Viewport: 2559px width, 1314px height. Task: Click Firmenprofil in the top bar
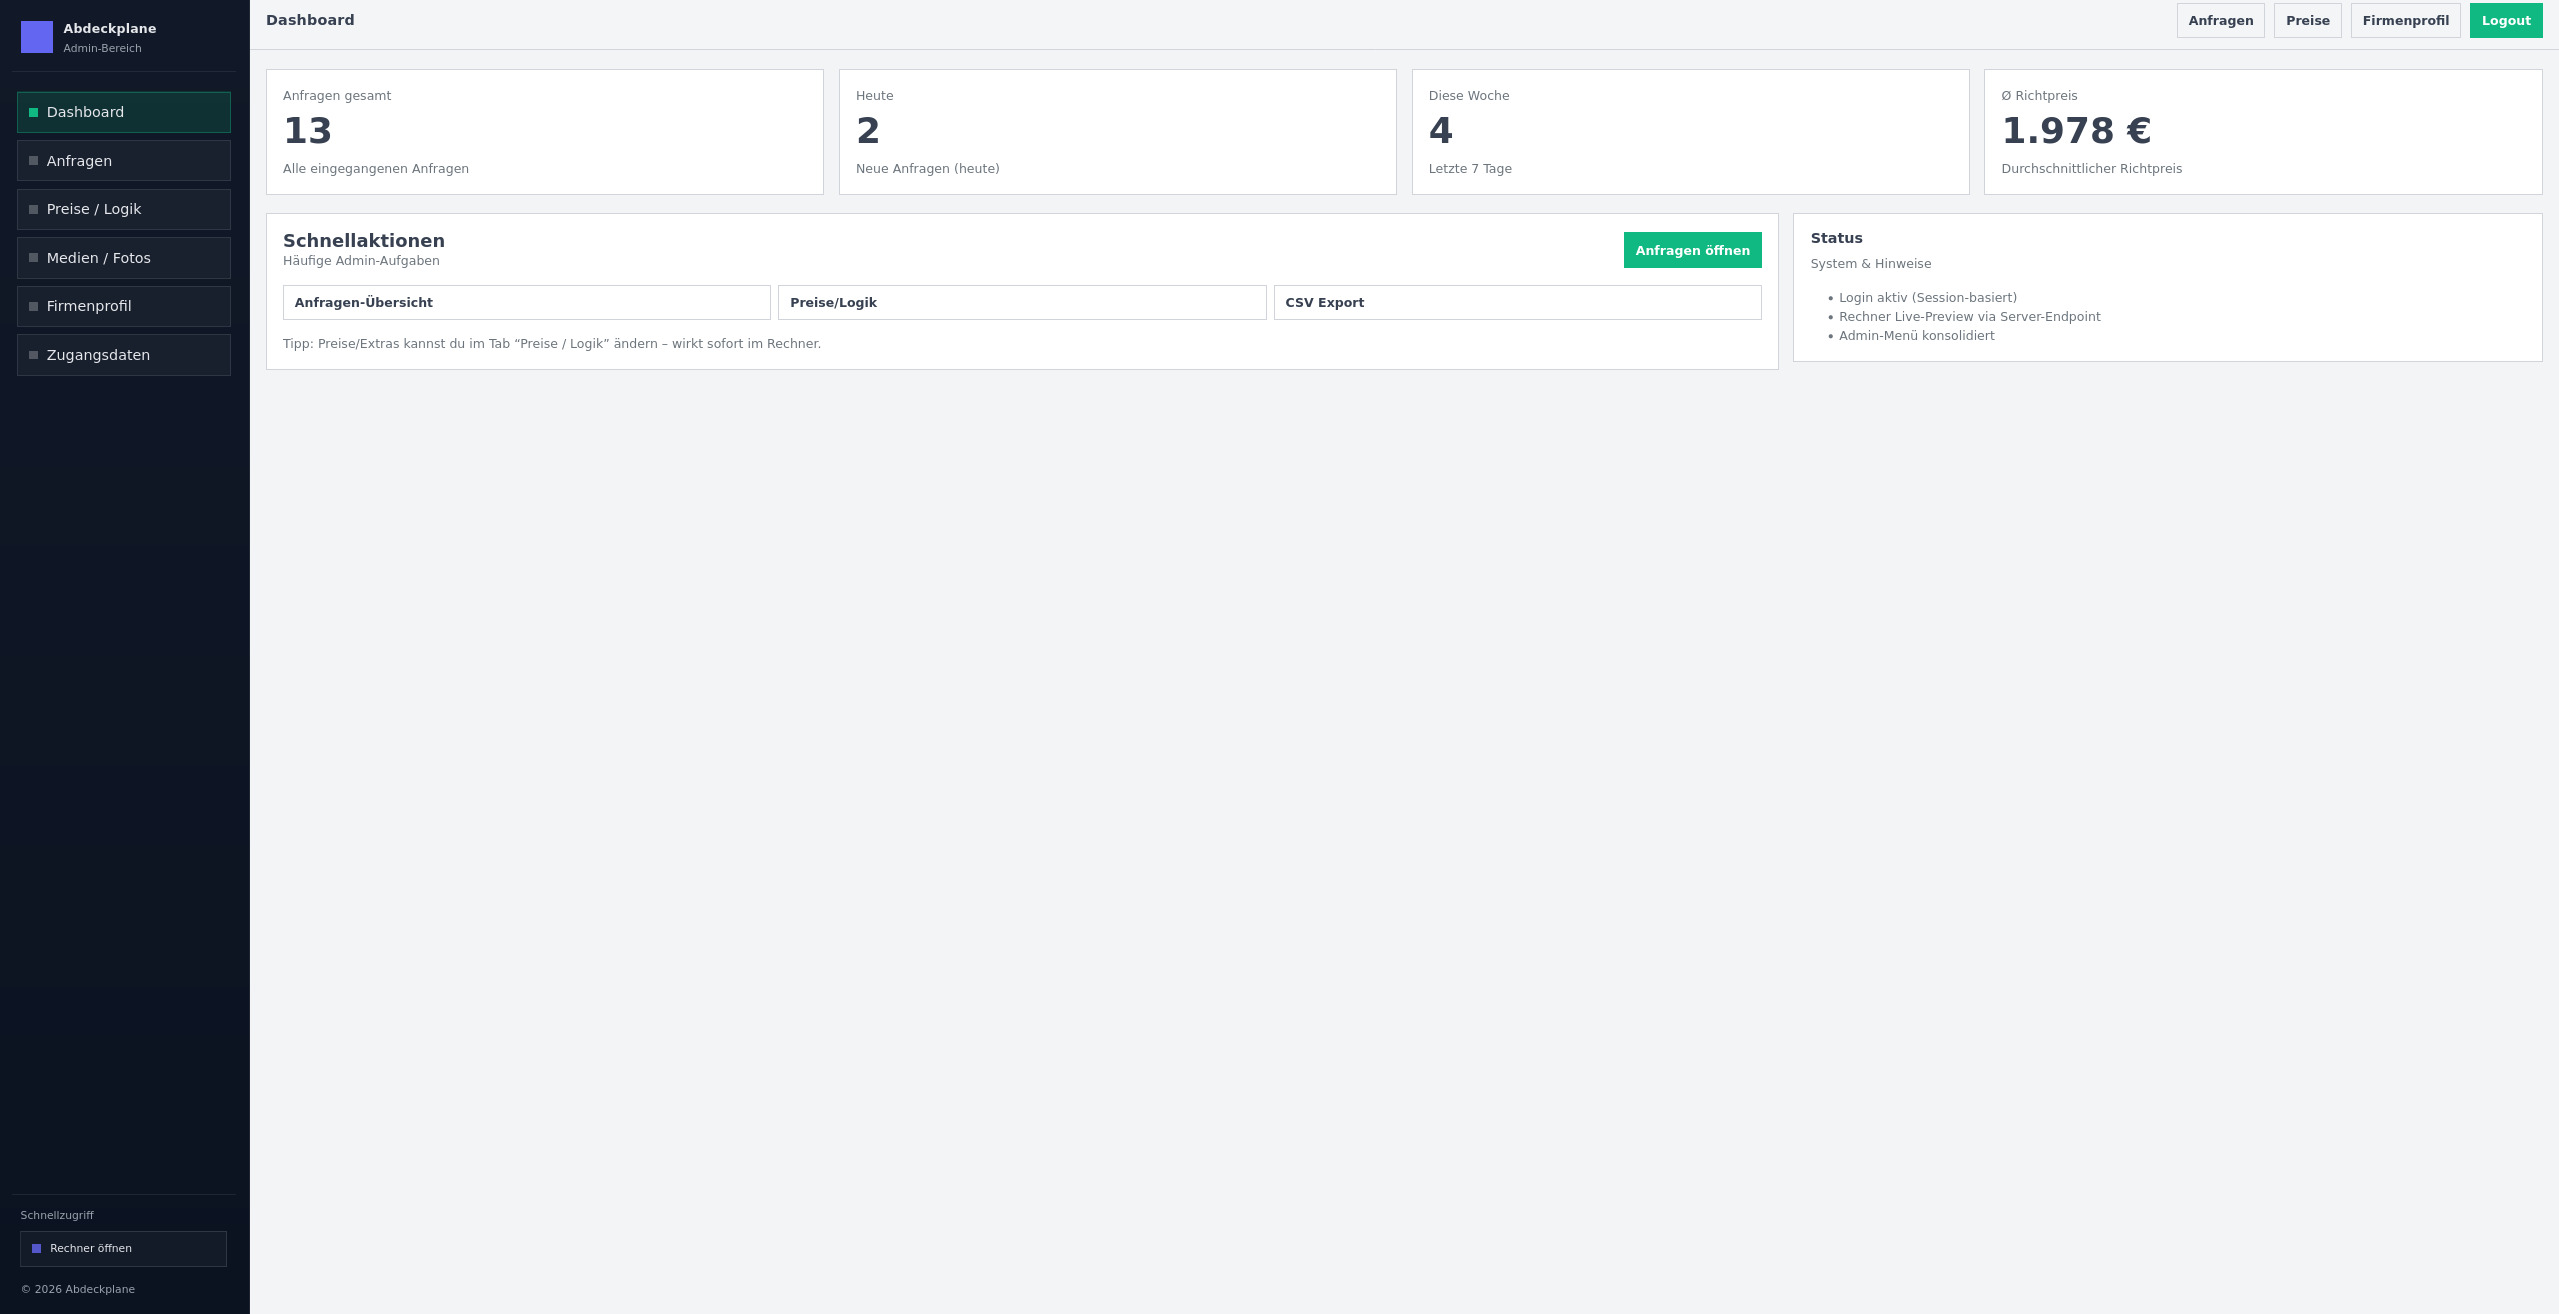[2405, 21]
